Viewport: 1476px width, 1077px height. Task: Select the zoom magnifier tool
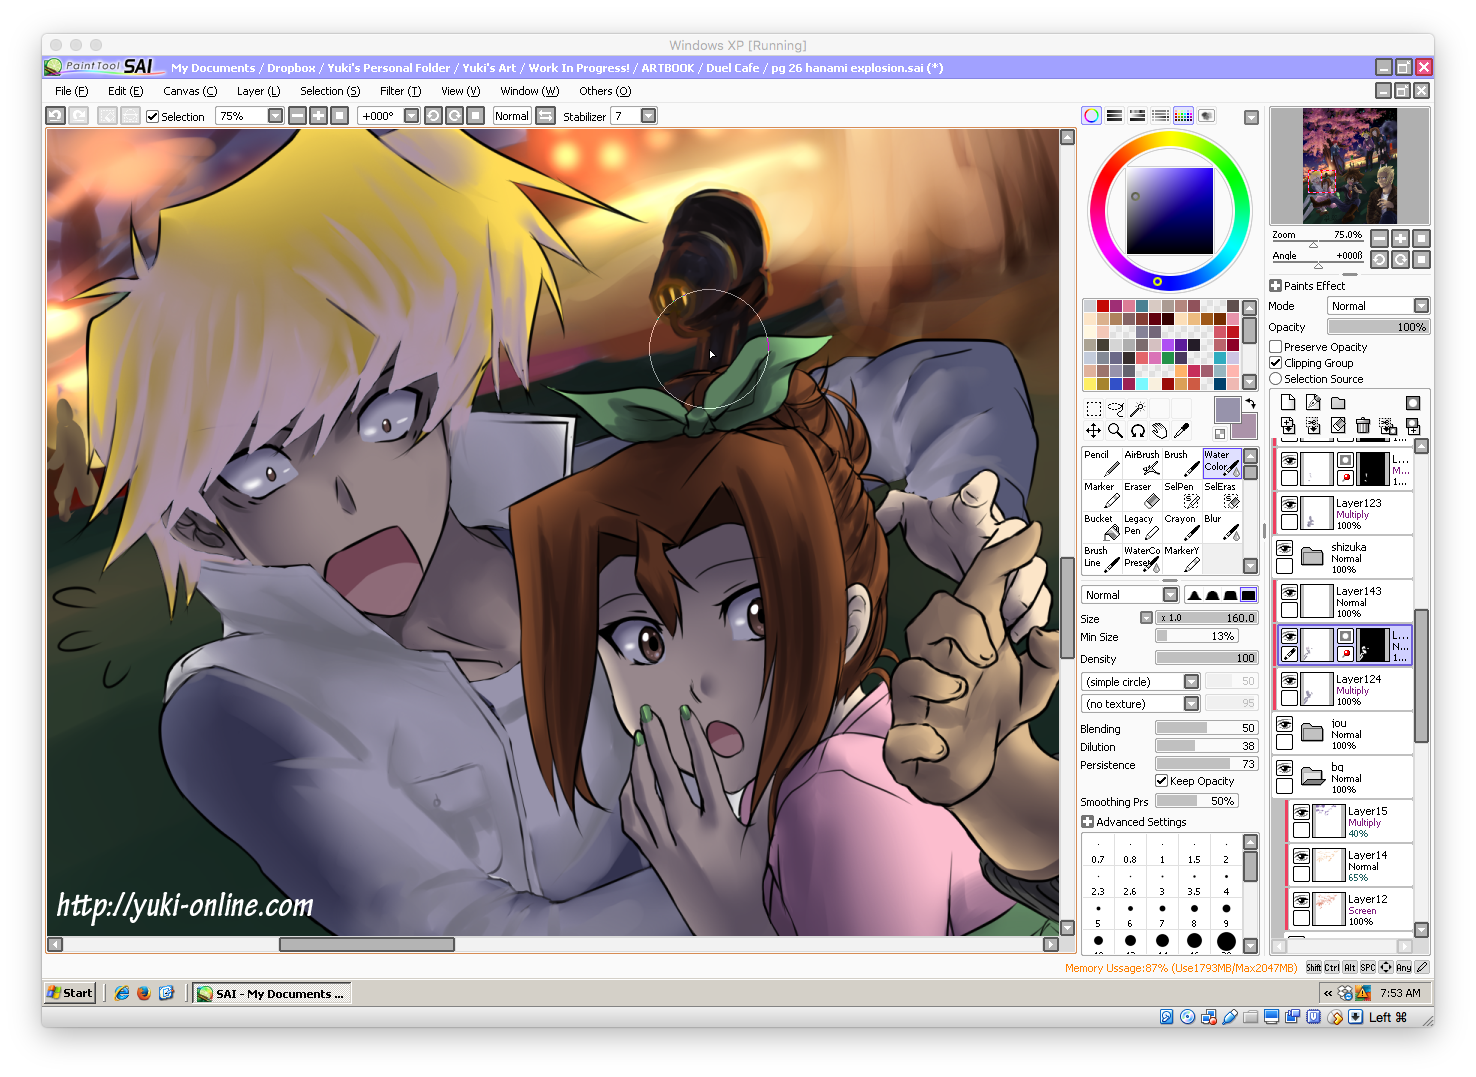(x=1116, y=430)
